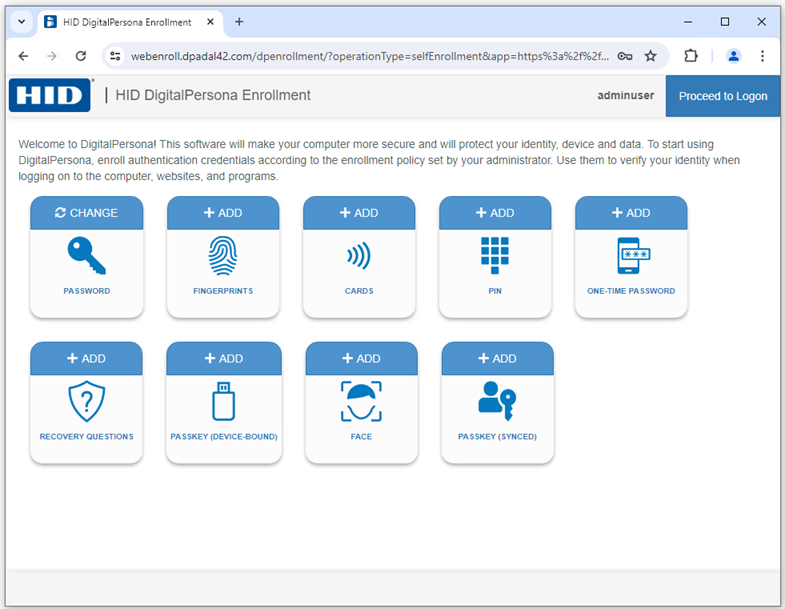Select the Fingerprints icon
Viewport: 785px width, 609px height.
(x=223, y=256)
